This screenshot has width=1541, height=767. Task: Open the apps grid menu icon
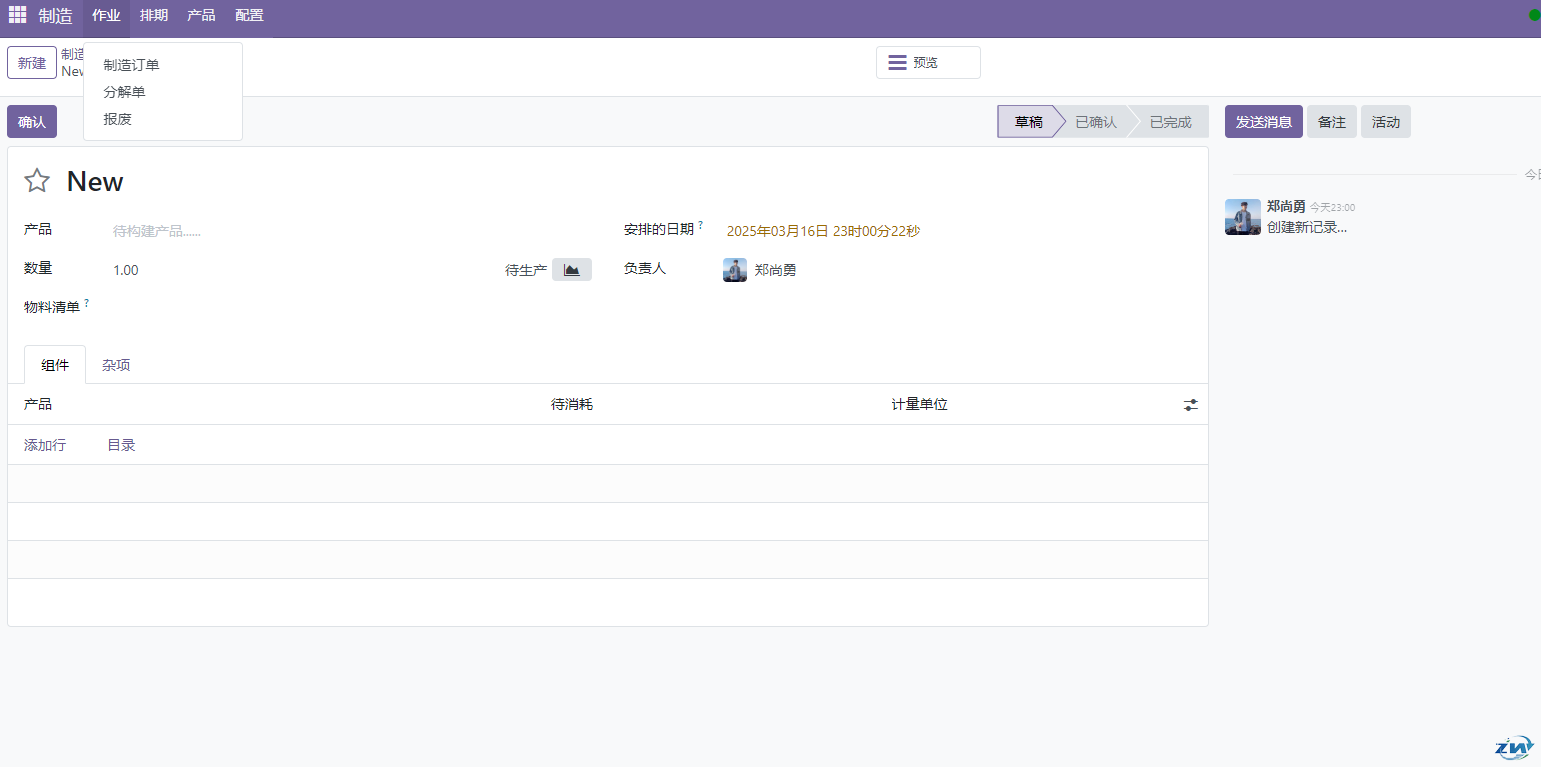18,15
